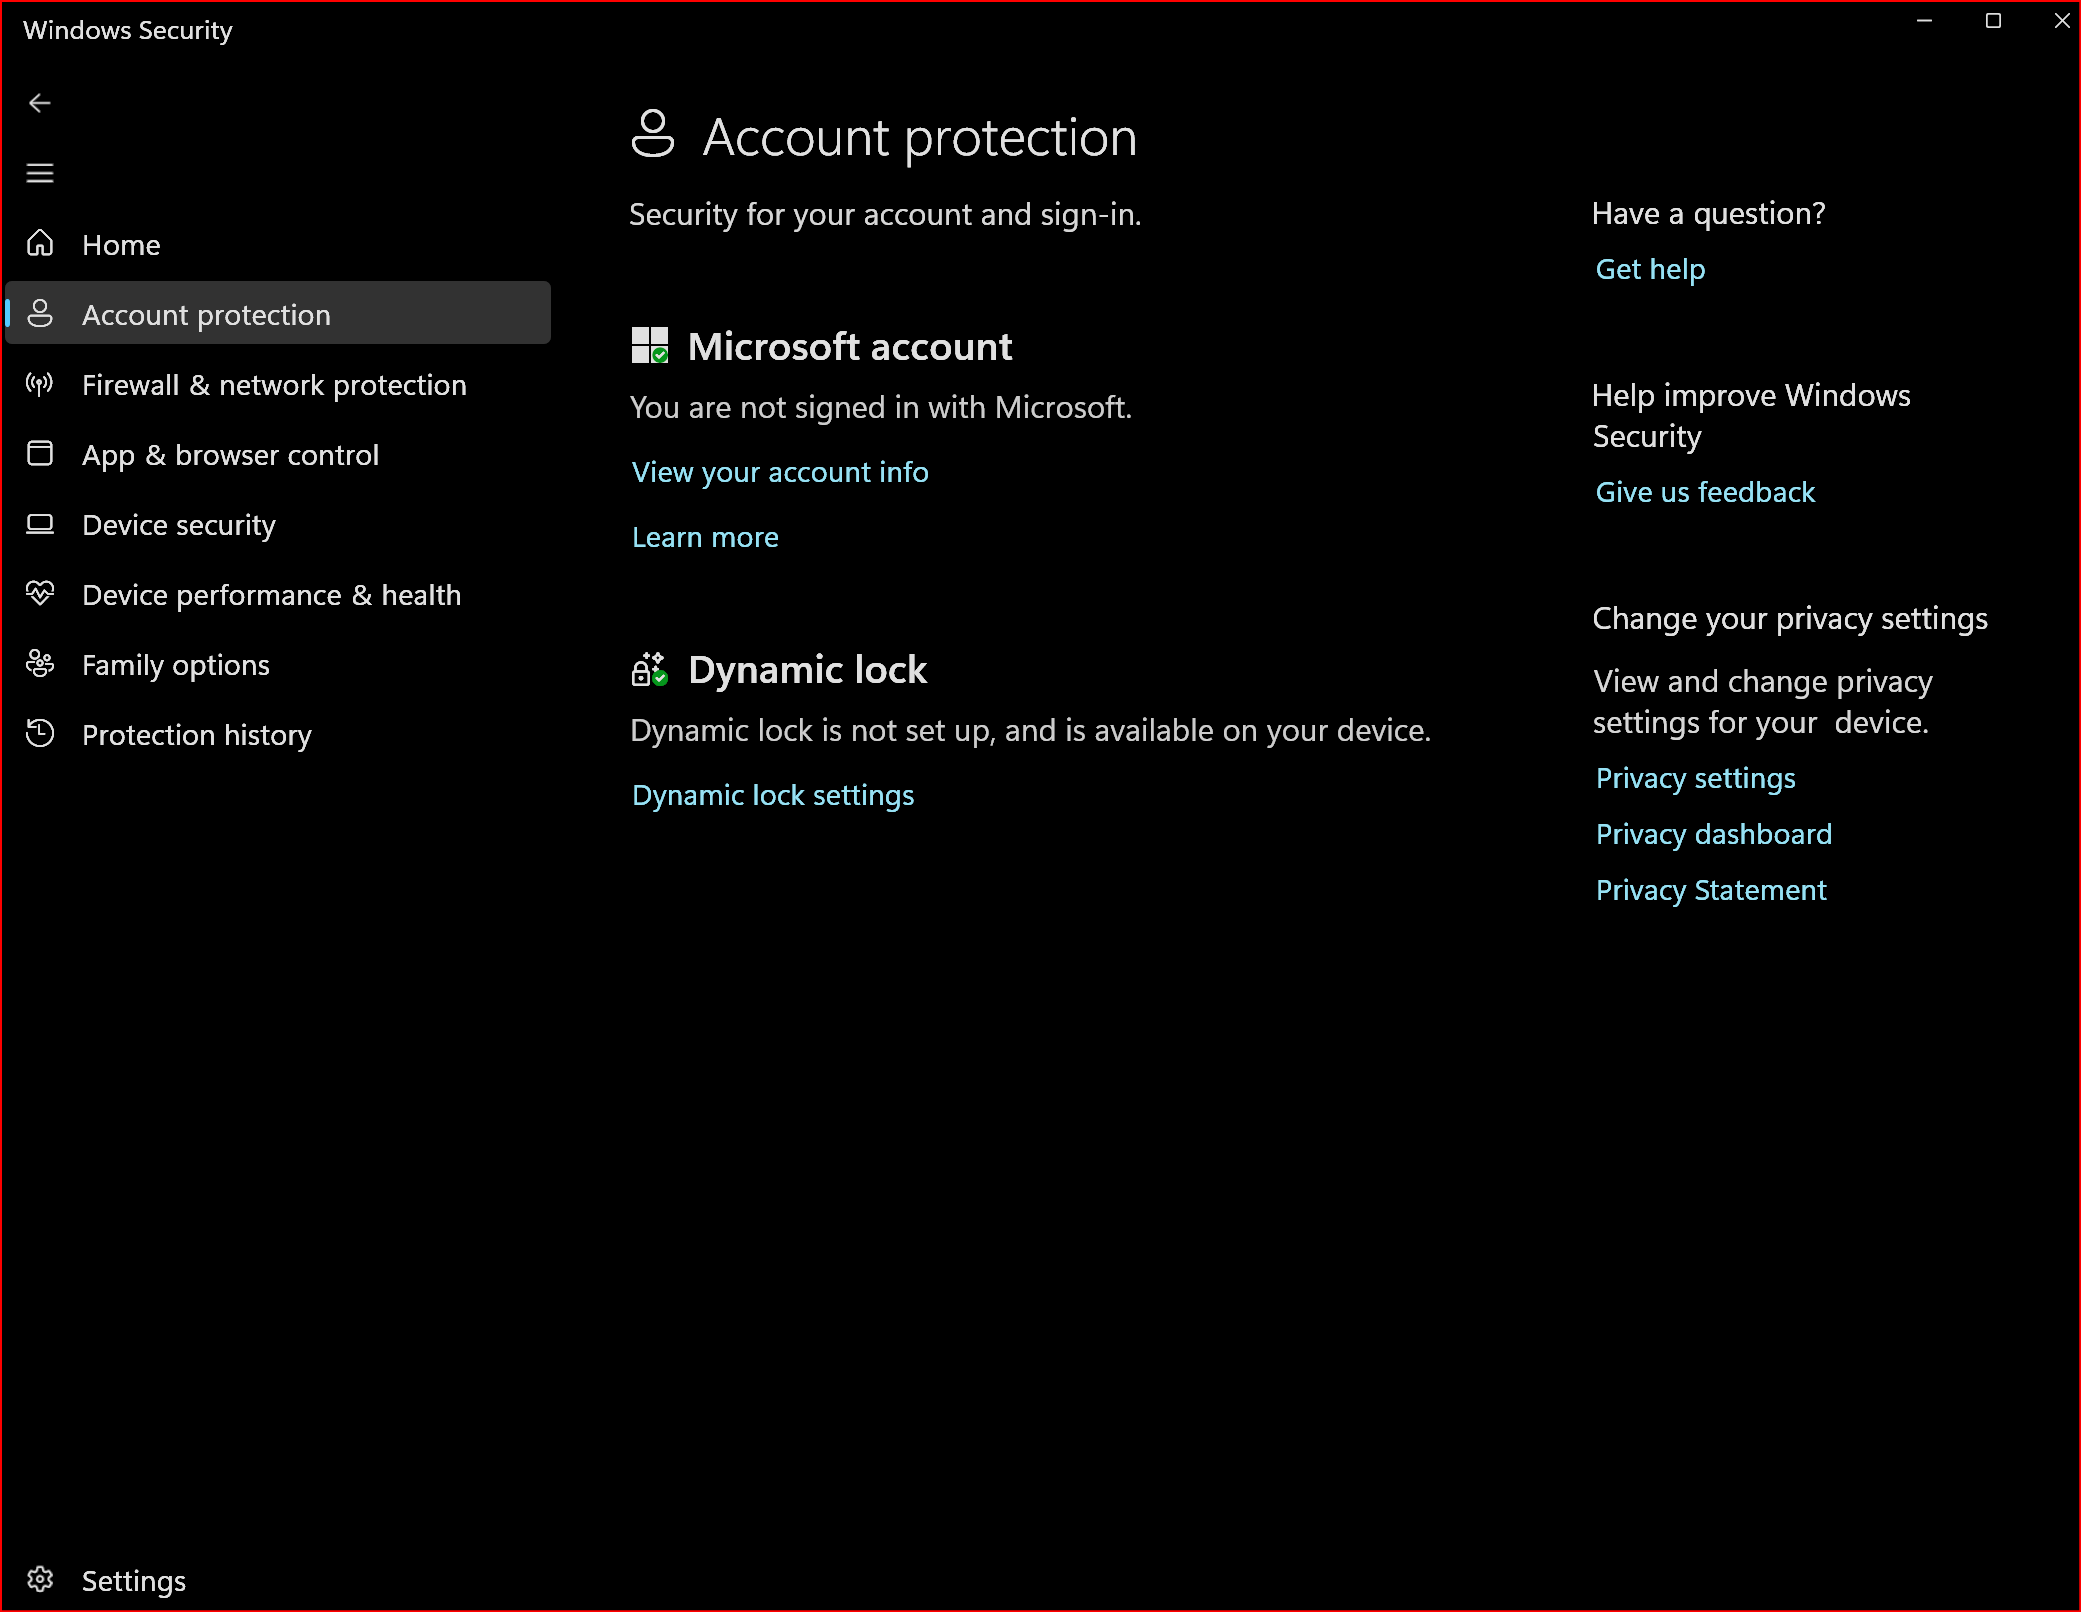This screenshot has width=2081, height=1612.
Task: Click Give us feedback link
Action: 1705,492
